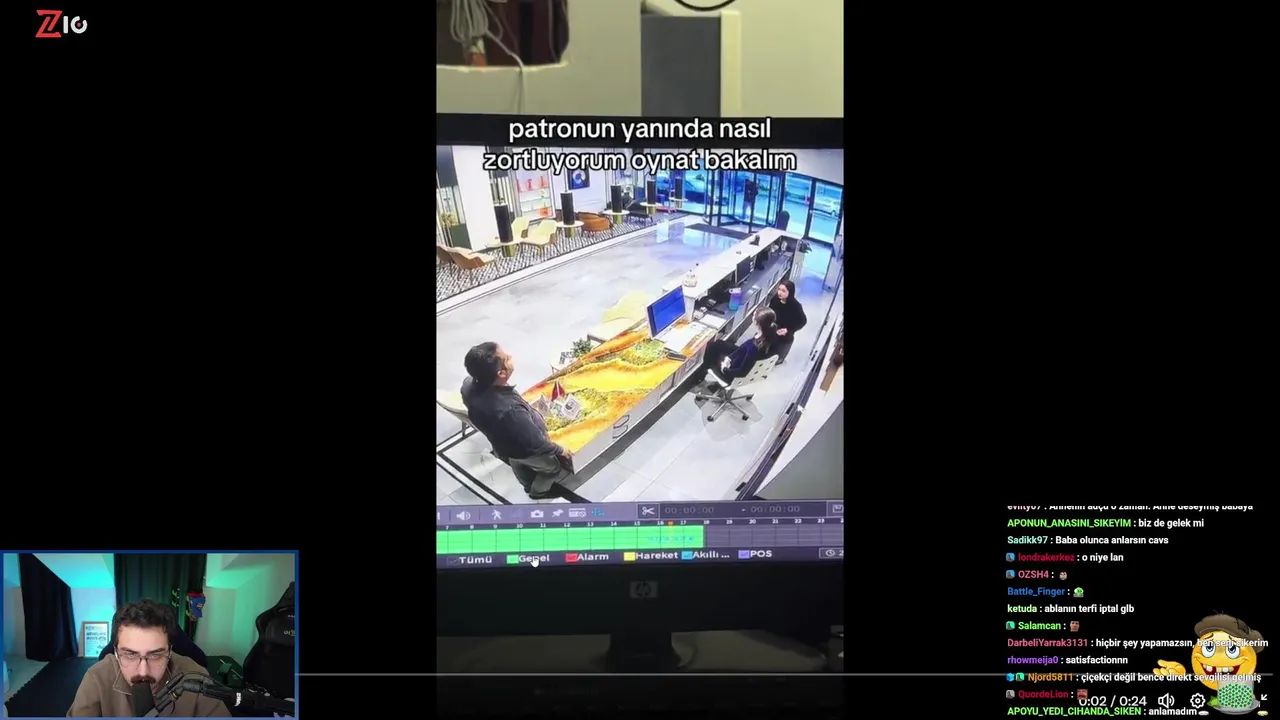
Task: Toggle the blue Akıllı recording filter
Action: pos(687,555)
